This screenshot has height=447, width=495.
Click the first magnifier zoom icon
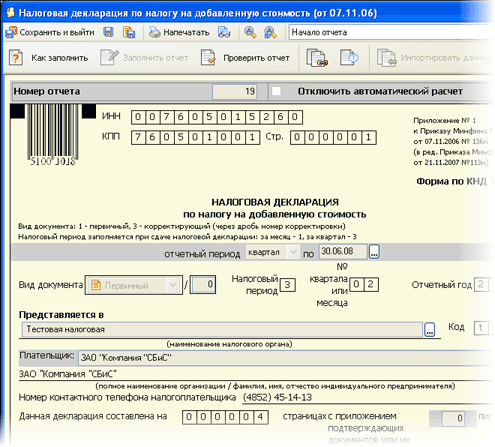point(250,32)
